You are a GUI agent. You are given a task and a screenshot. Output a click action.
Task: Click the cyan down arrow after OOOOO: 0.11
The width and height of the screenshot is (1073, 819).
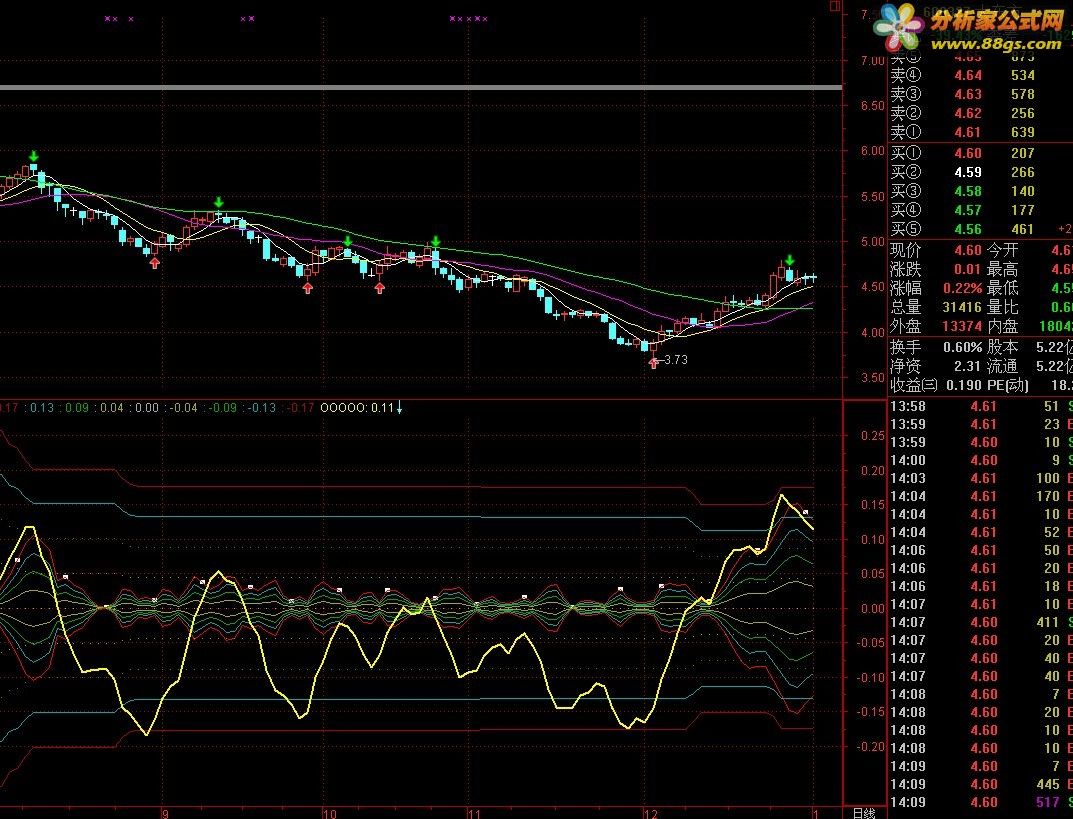coord(400,408)
